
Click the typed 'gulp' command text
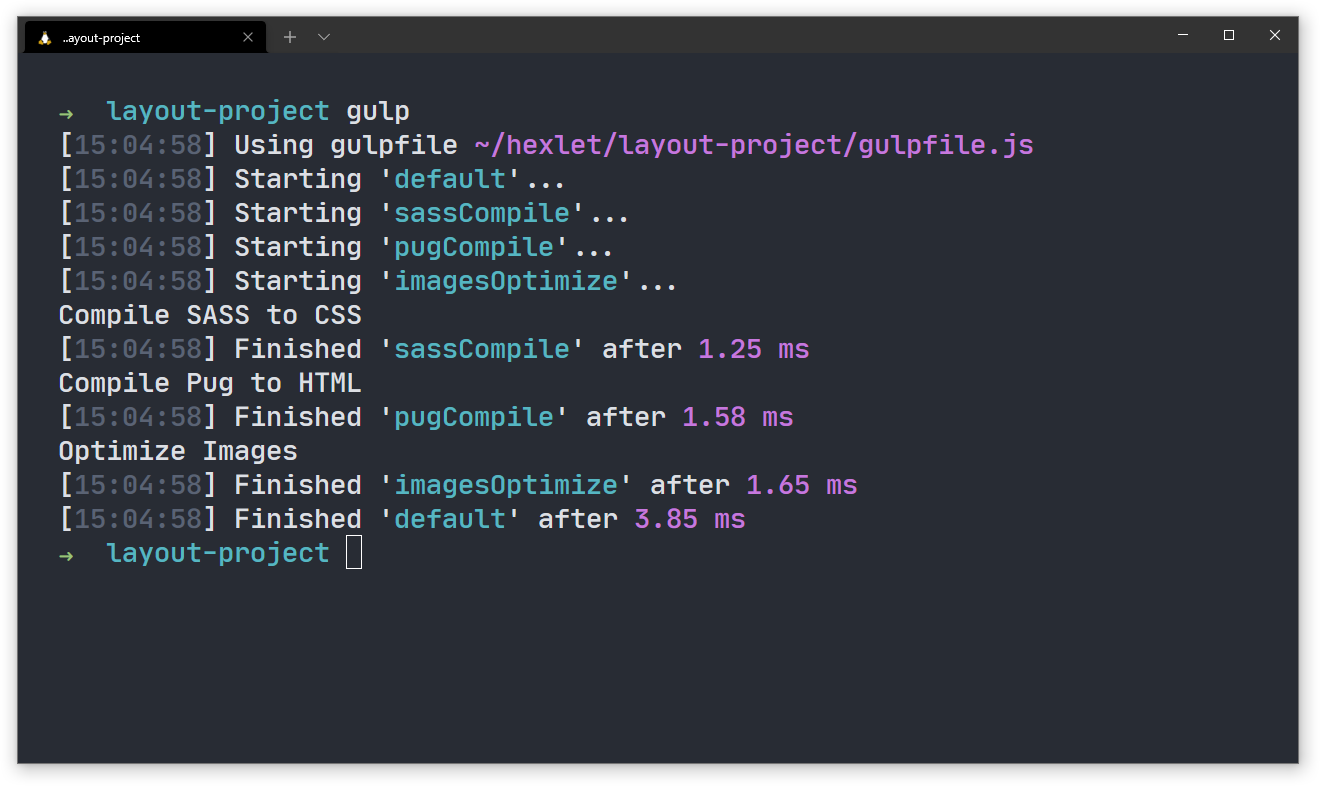pos(378,112)
